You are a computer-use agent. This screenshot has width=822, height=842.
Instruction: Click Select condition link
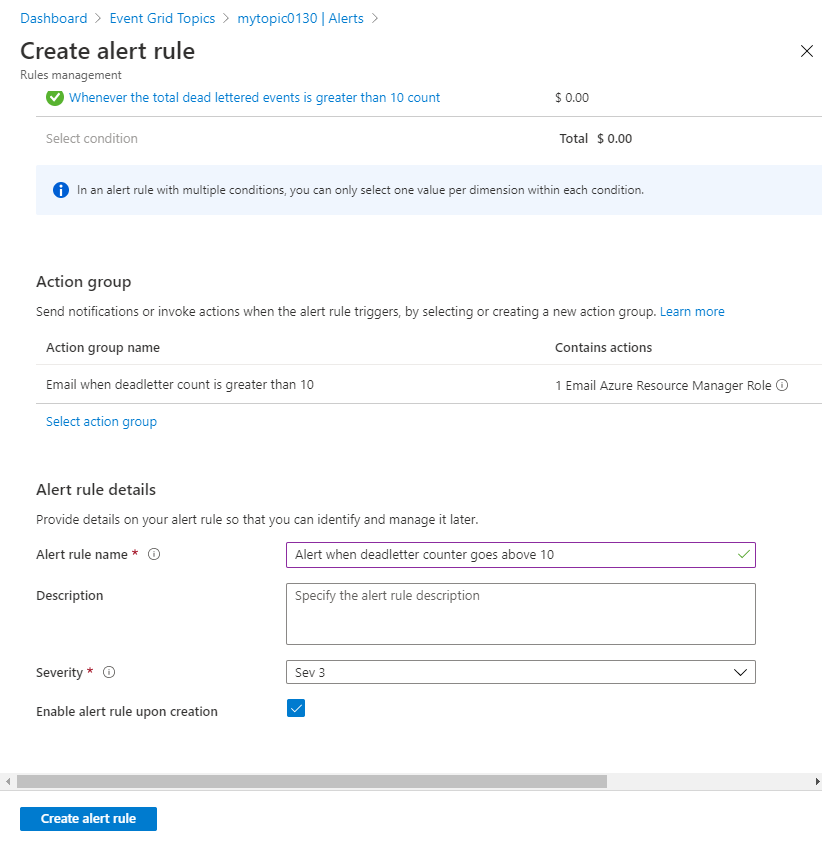(x=92, y=139)
